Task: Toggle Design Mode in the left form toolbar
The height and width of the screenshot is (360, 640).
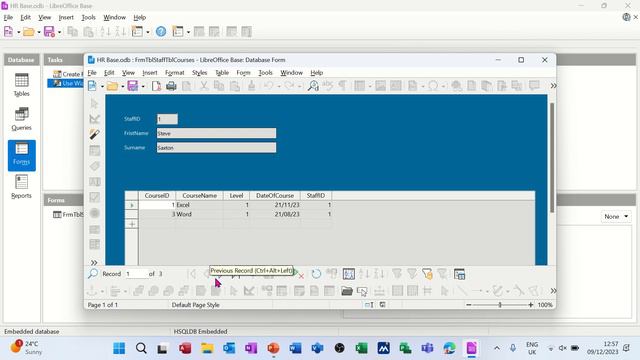Action: [x=95, y=119]
